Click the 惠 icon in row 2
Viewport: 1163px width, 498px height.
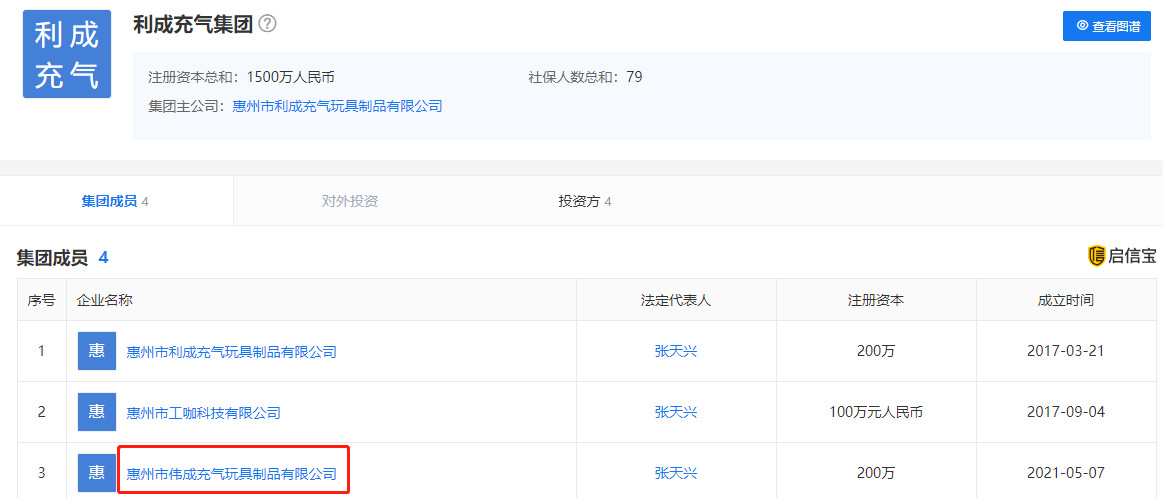(x=97, y=412)
